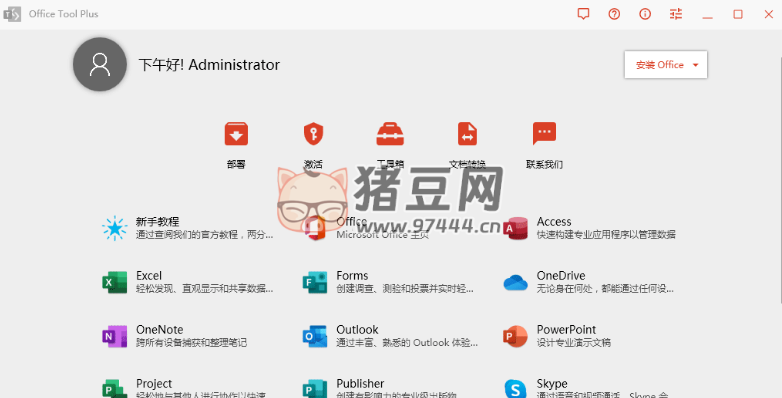Click the Excel app icon
Image resolution: width=782 pixels, height=398 pixels.
115,282
